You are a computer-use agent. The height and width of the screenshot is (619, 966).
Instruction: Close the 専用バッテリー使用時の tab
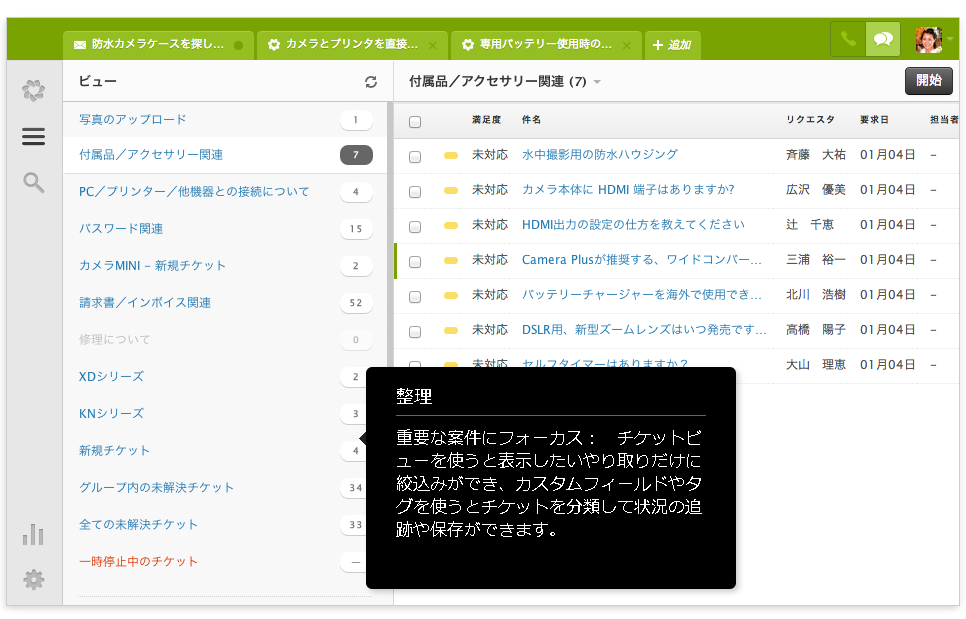click(627, 45)
